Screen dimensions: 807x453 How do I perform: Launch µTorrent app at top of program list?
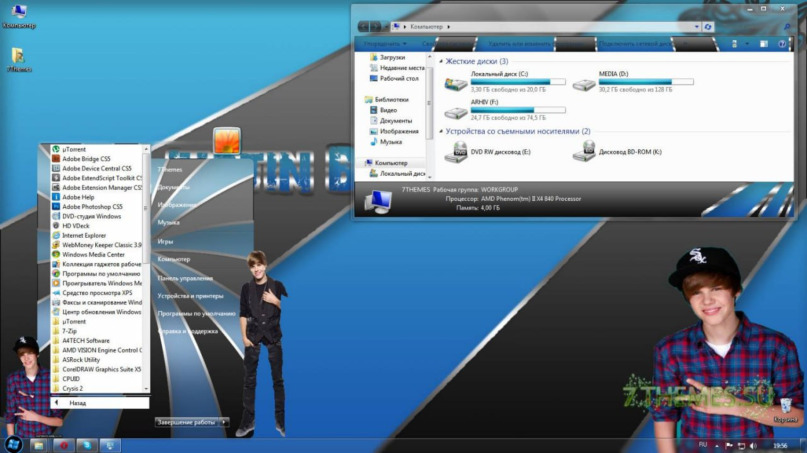pyautogui.click(x=74, y=149)
